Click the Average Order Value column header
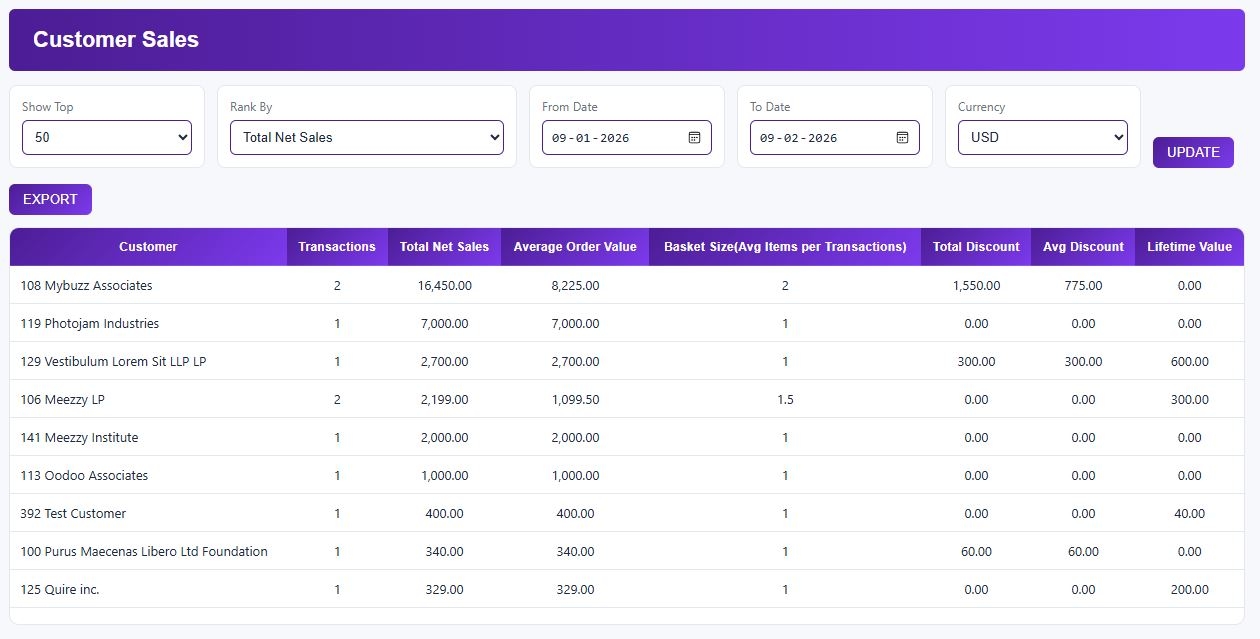Screen dimensions: 1260x639 [x=574, y=247]
